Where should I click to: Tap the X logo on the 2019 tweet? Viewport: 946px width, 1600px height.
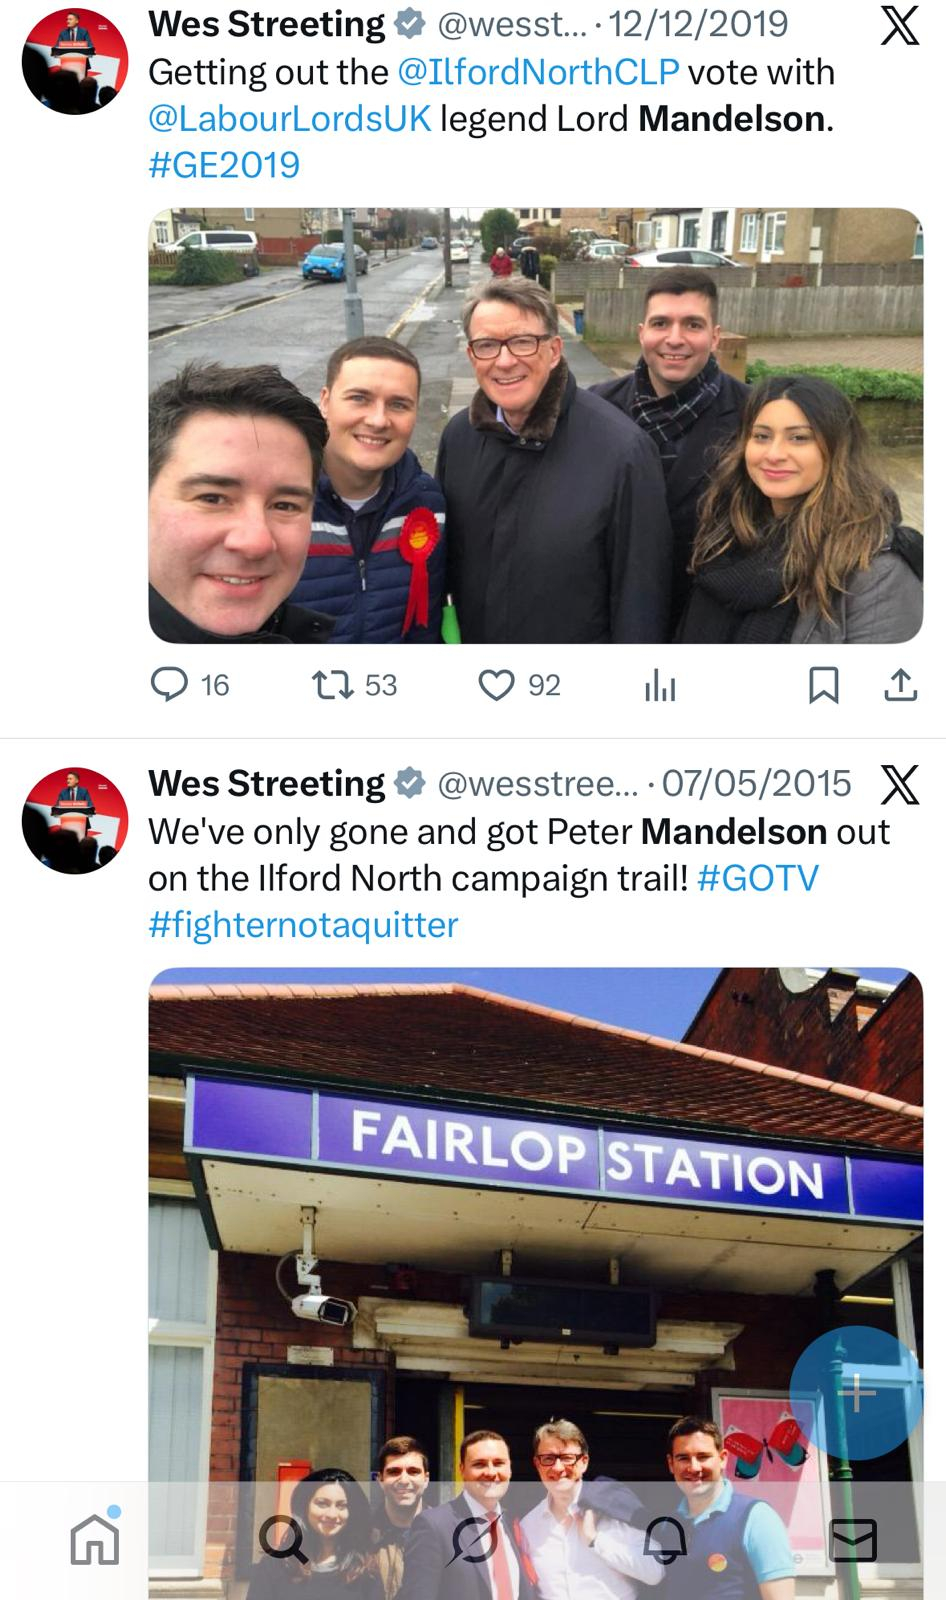(900, 25)
